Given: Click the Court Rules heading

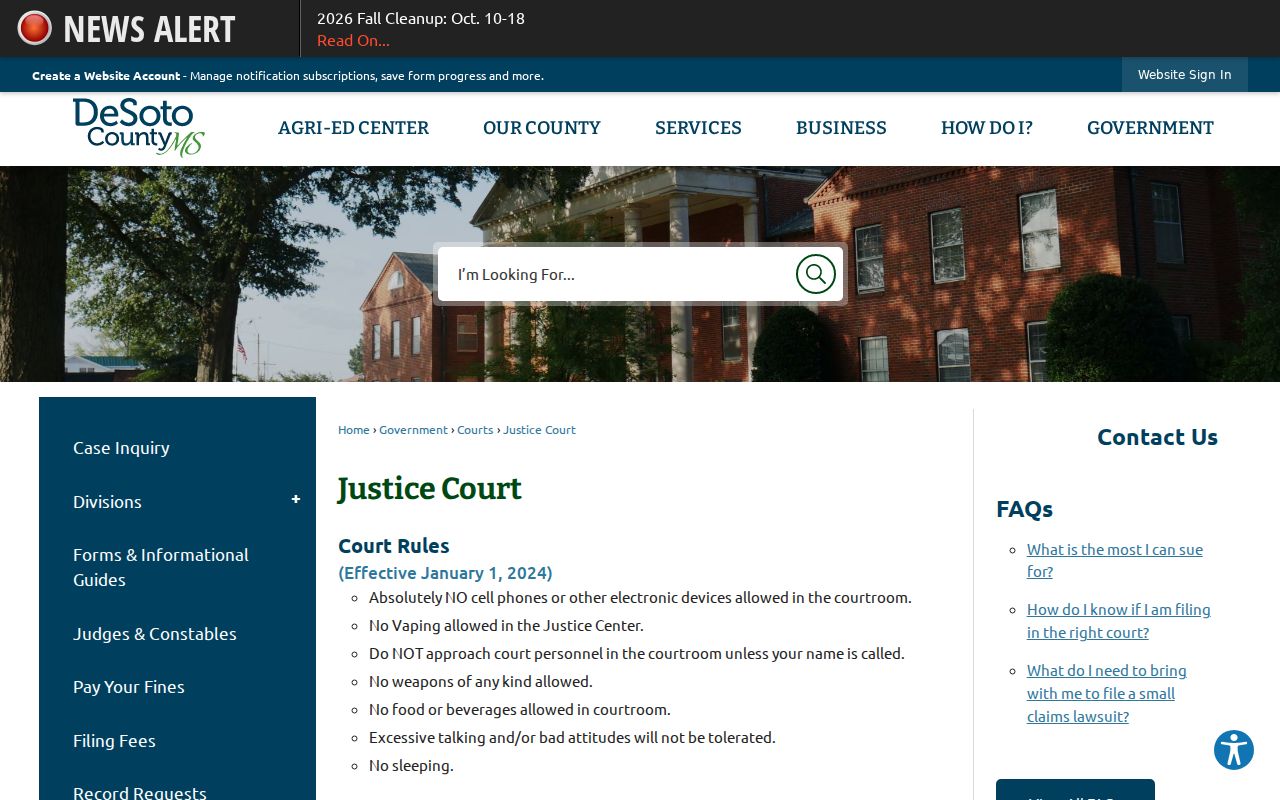Looking at the screenshot, I should [x=394, y=546].
